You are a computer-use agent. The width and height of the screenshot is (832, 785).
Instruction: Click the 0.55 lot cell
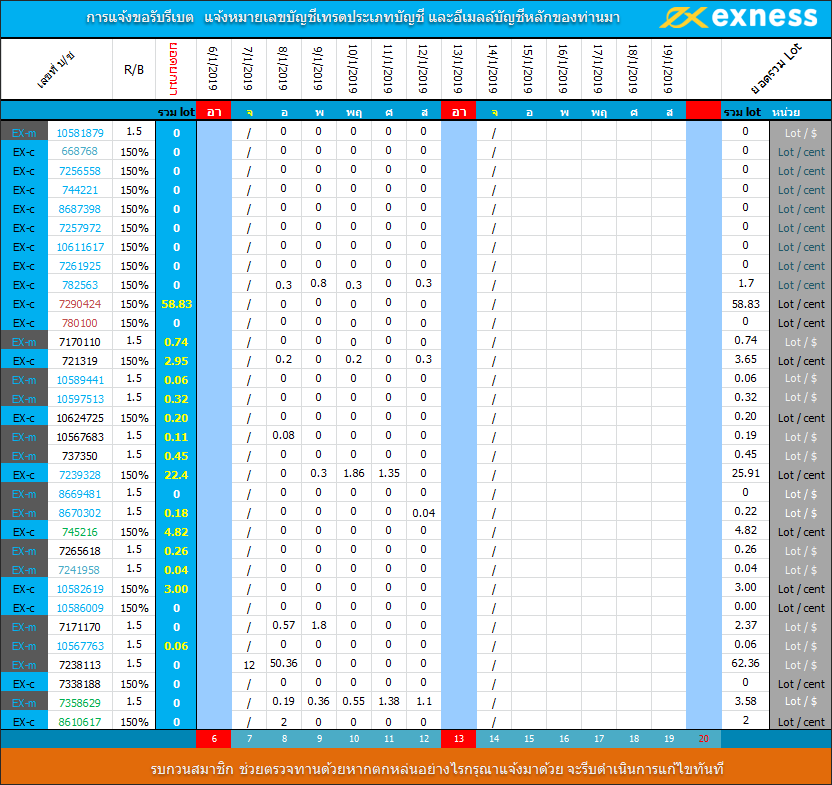pos(353,702)
